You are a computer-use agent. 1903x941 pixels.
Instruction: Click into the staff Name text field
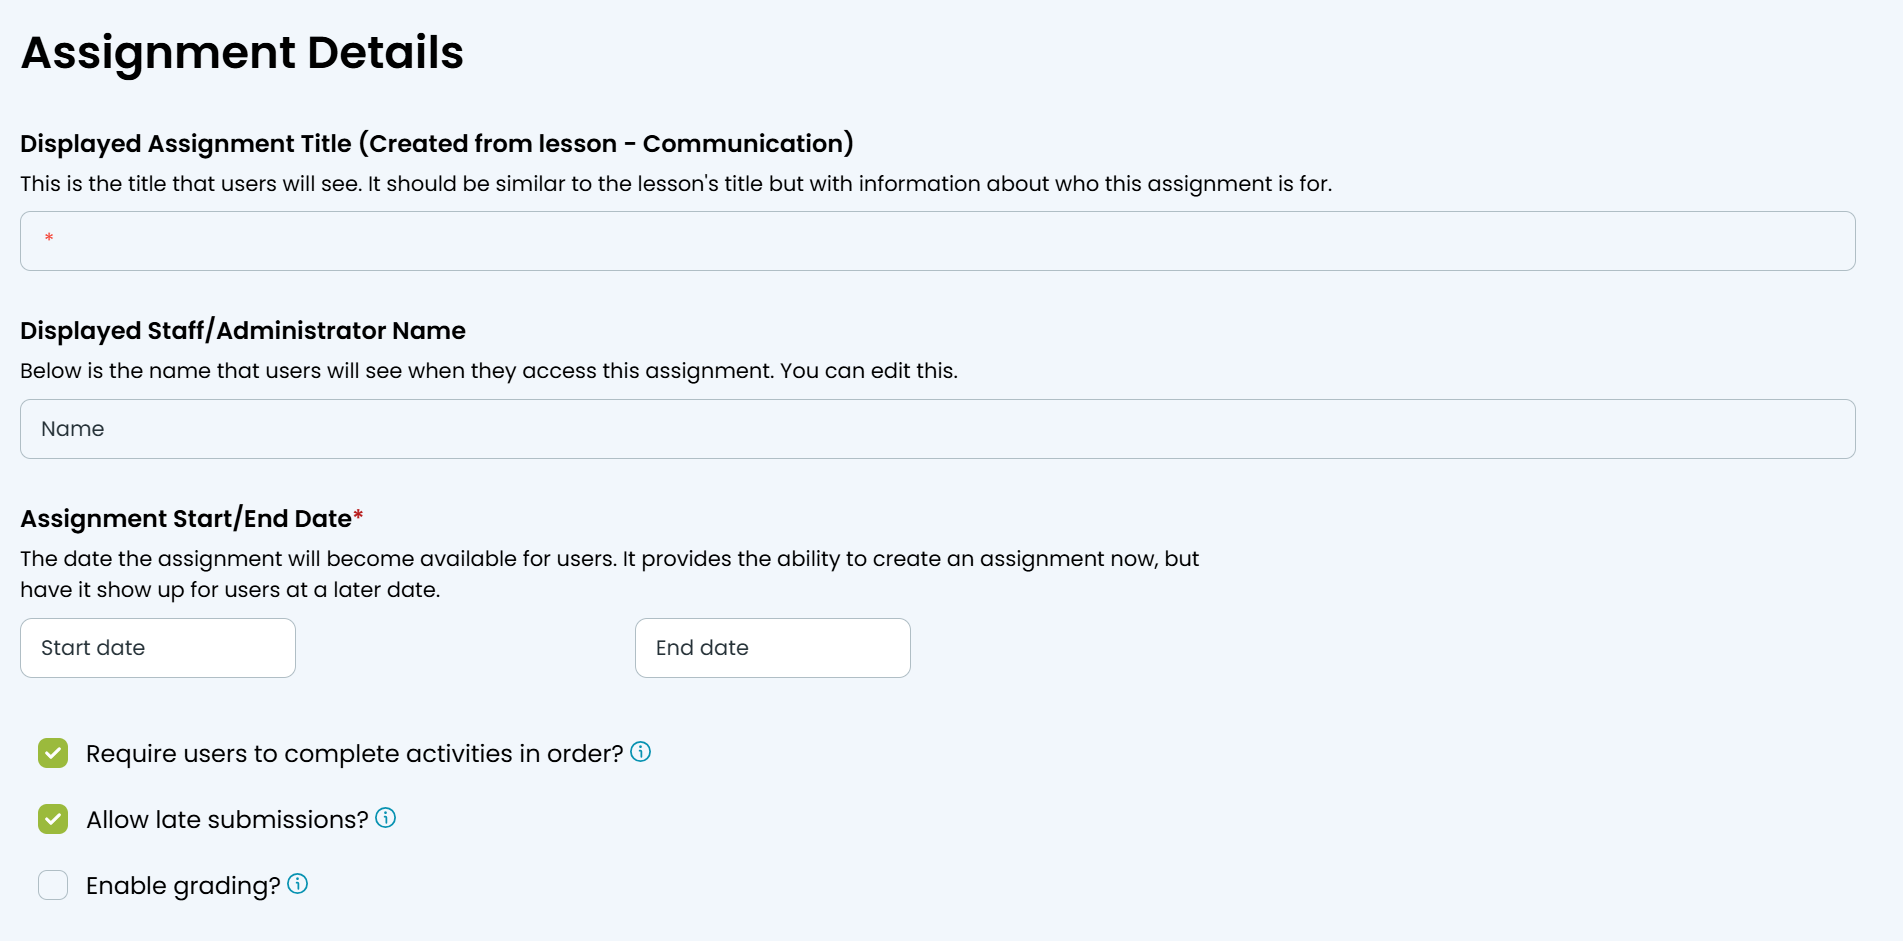point(938,429)
